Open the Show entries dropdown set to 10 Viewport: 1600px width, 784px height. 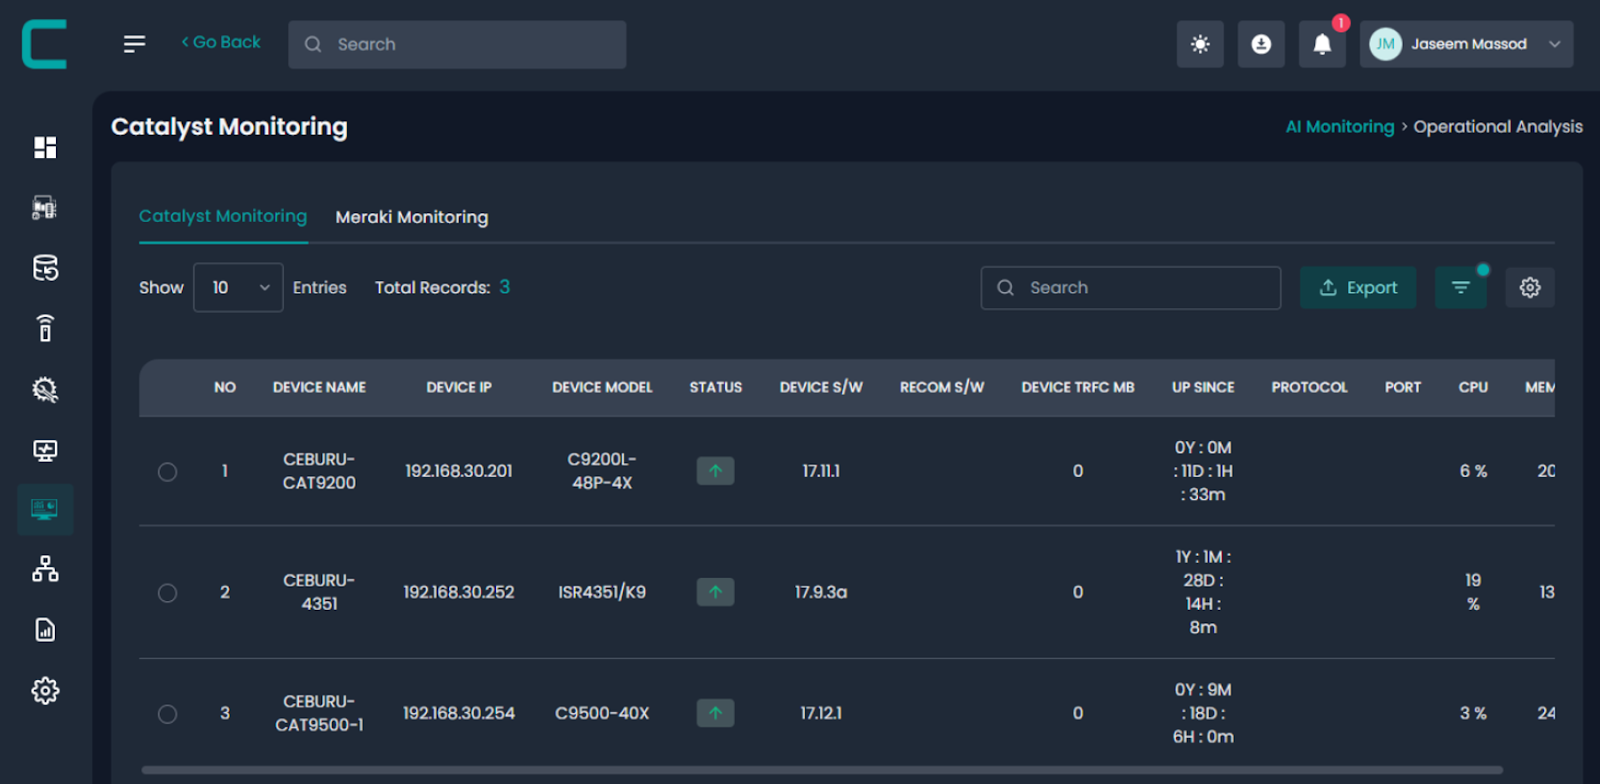click(x=238, y=288)
